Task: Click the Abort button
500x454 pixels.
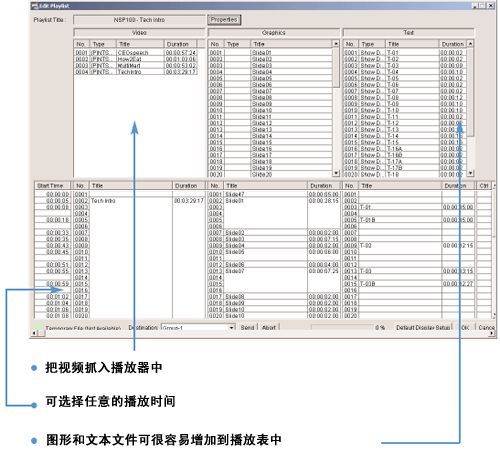Action: pyautogui.click(x=269, y=328)
